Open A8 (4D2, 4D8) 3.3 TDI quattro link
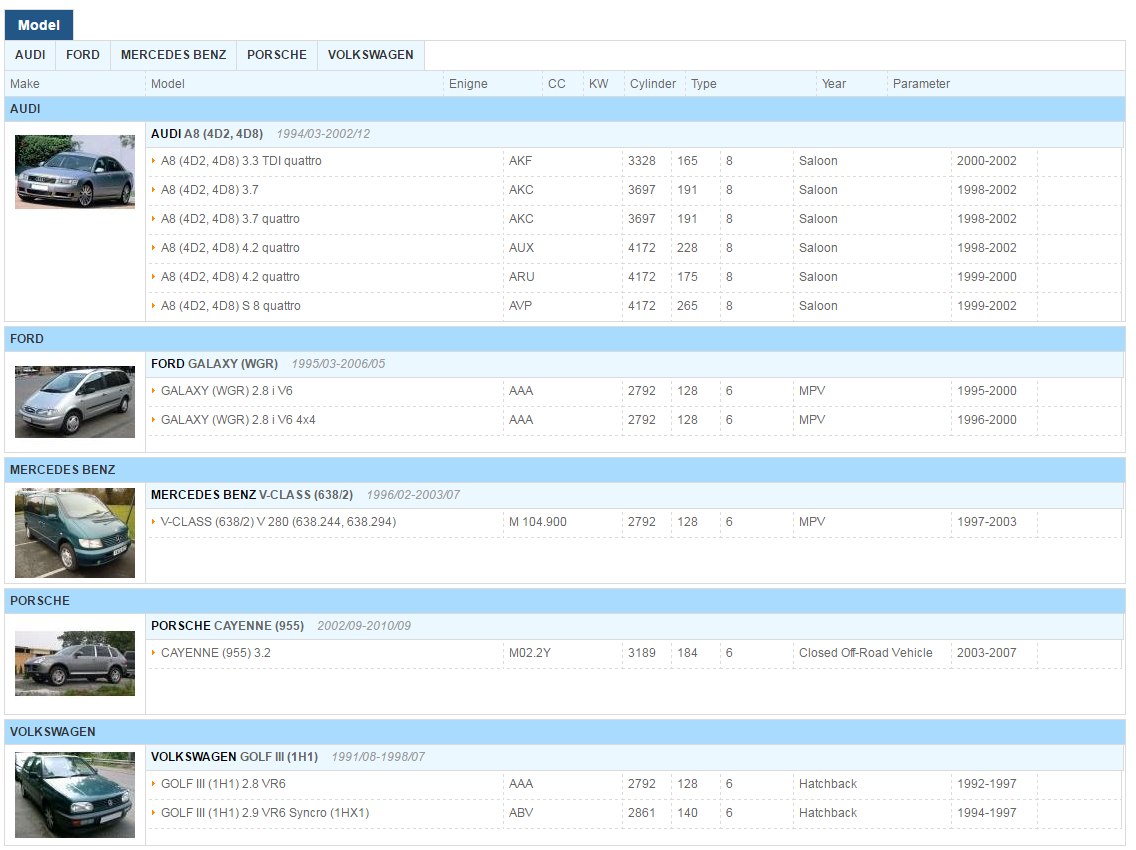 tap(241, 161)
